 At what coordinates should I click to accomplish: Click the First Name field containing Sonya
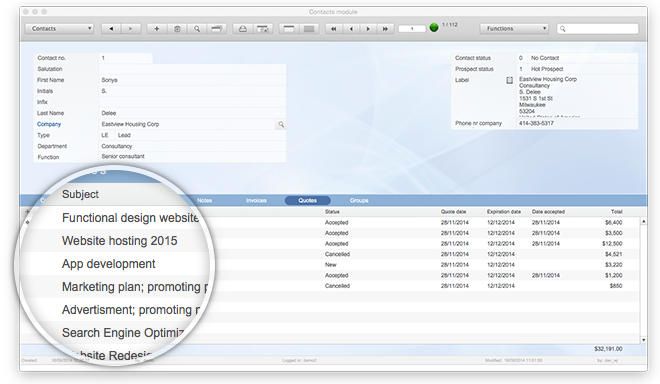(x=192, y=80)
